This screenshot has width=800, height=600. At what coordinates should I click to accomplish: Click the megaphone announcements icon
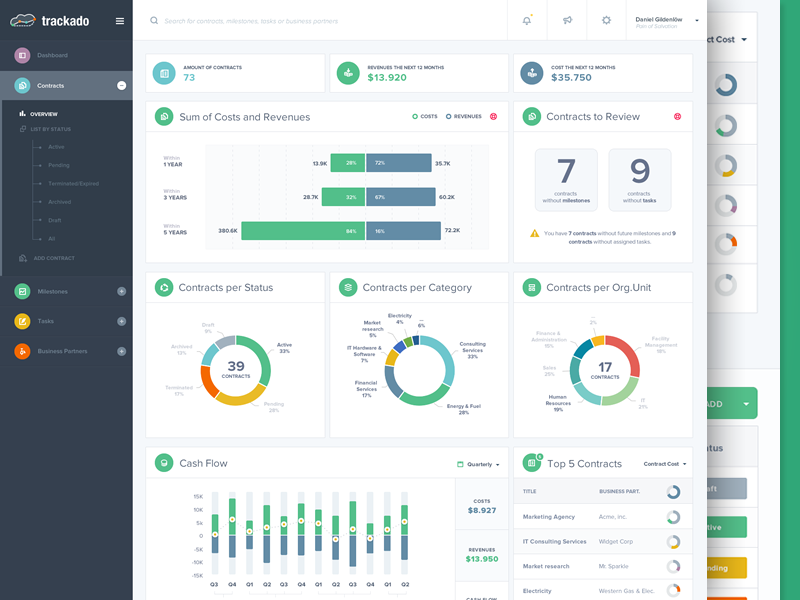(567, 20)
